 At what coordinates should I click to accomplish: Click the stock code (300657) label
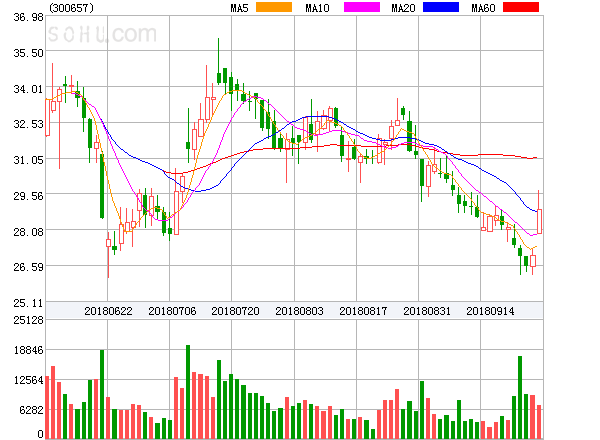click(x=72, y=8)
